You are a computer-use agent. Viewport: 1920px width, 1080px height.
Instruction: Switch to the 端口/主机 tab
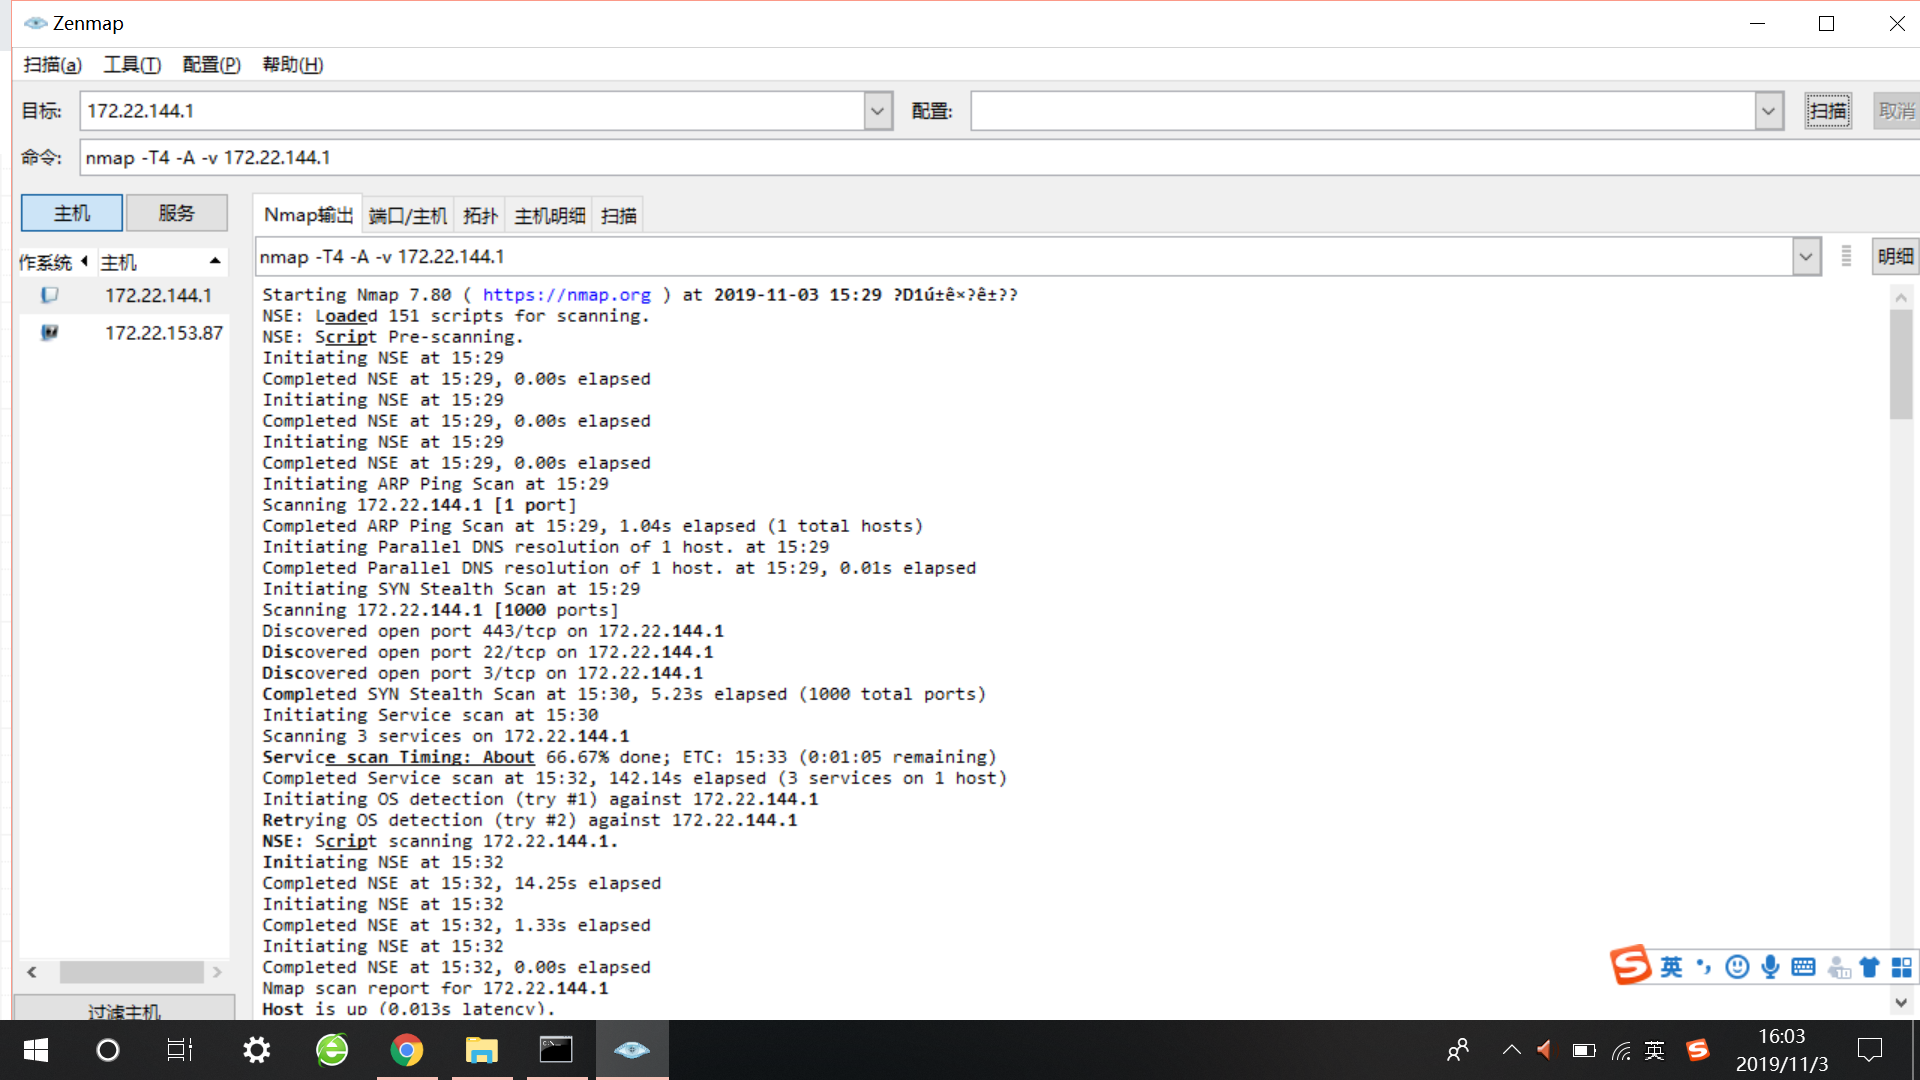coord(407,216)
